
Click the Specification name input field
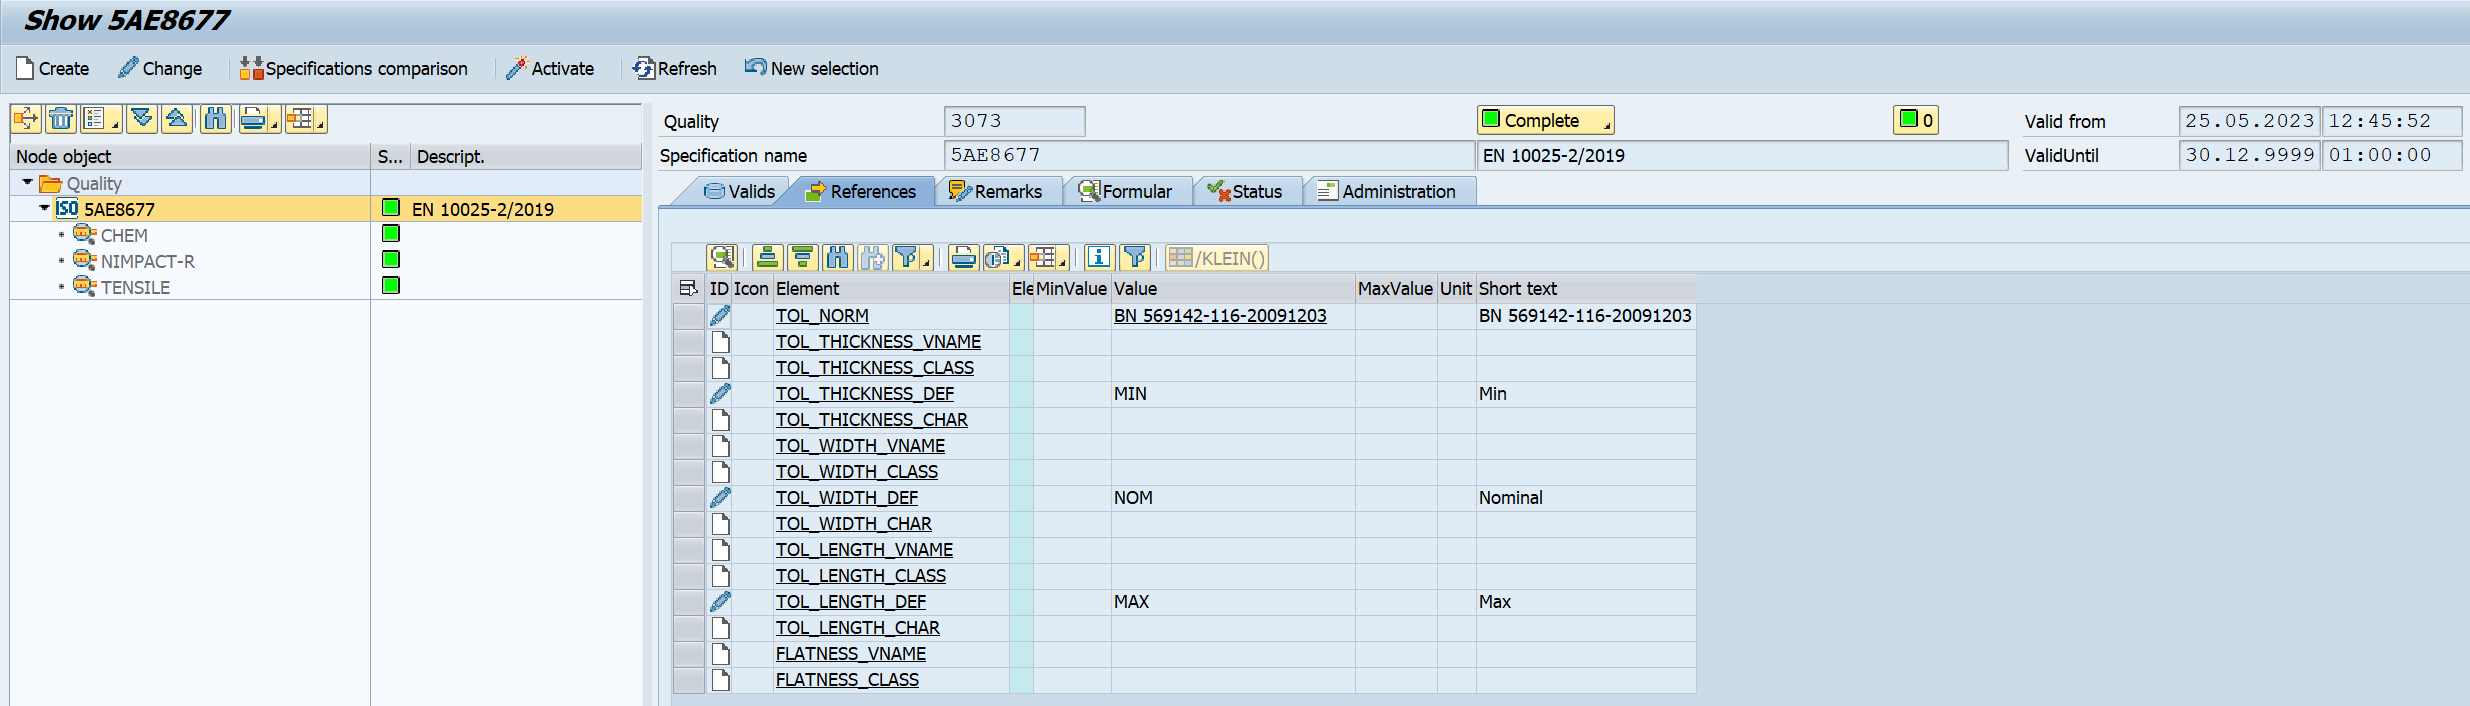1207,156
